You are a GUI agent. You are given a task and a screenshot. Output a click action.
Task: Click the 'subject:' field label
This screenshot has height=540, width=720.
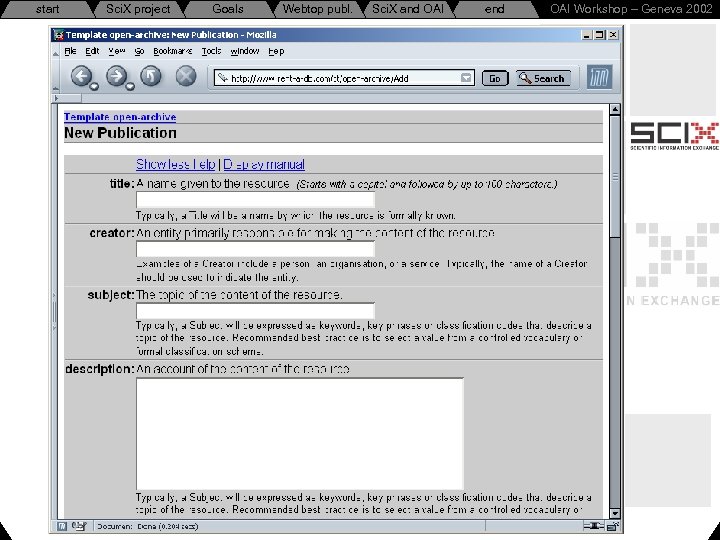click(111, 294)
